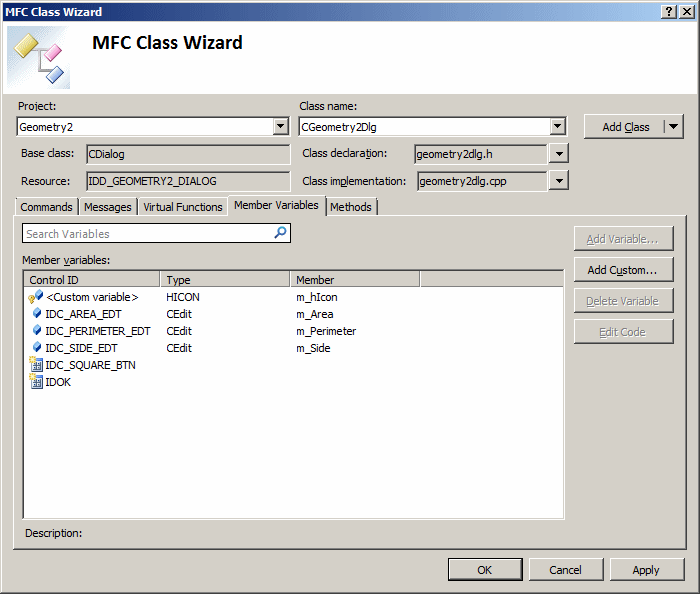Screen dimensions: 700x594
Task: Click the IDC_SQUARE_BTN control icon
Action: pos(36,364)
